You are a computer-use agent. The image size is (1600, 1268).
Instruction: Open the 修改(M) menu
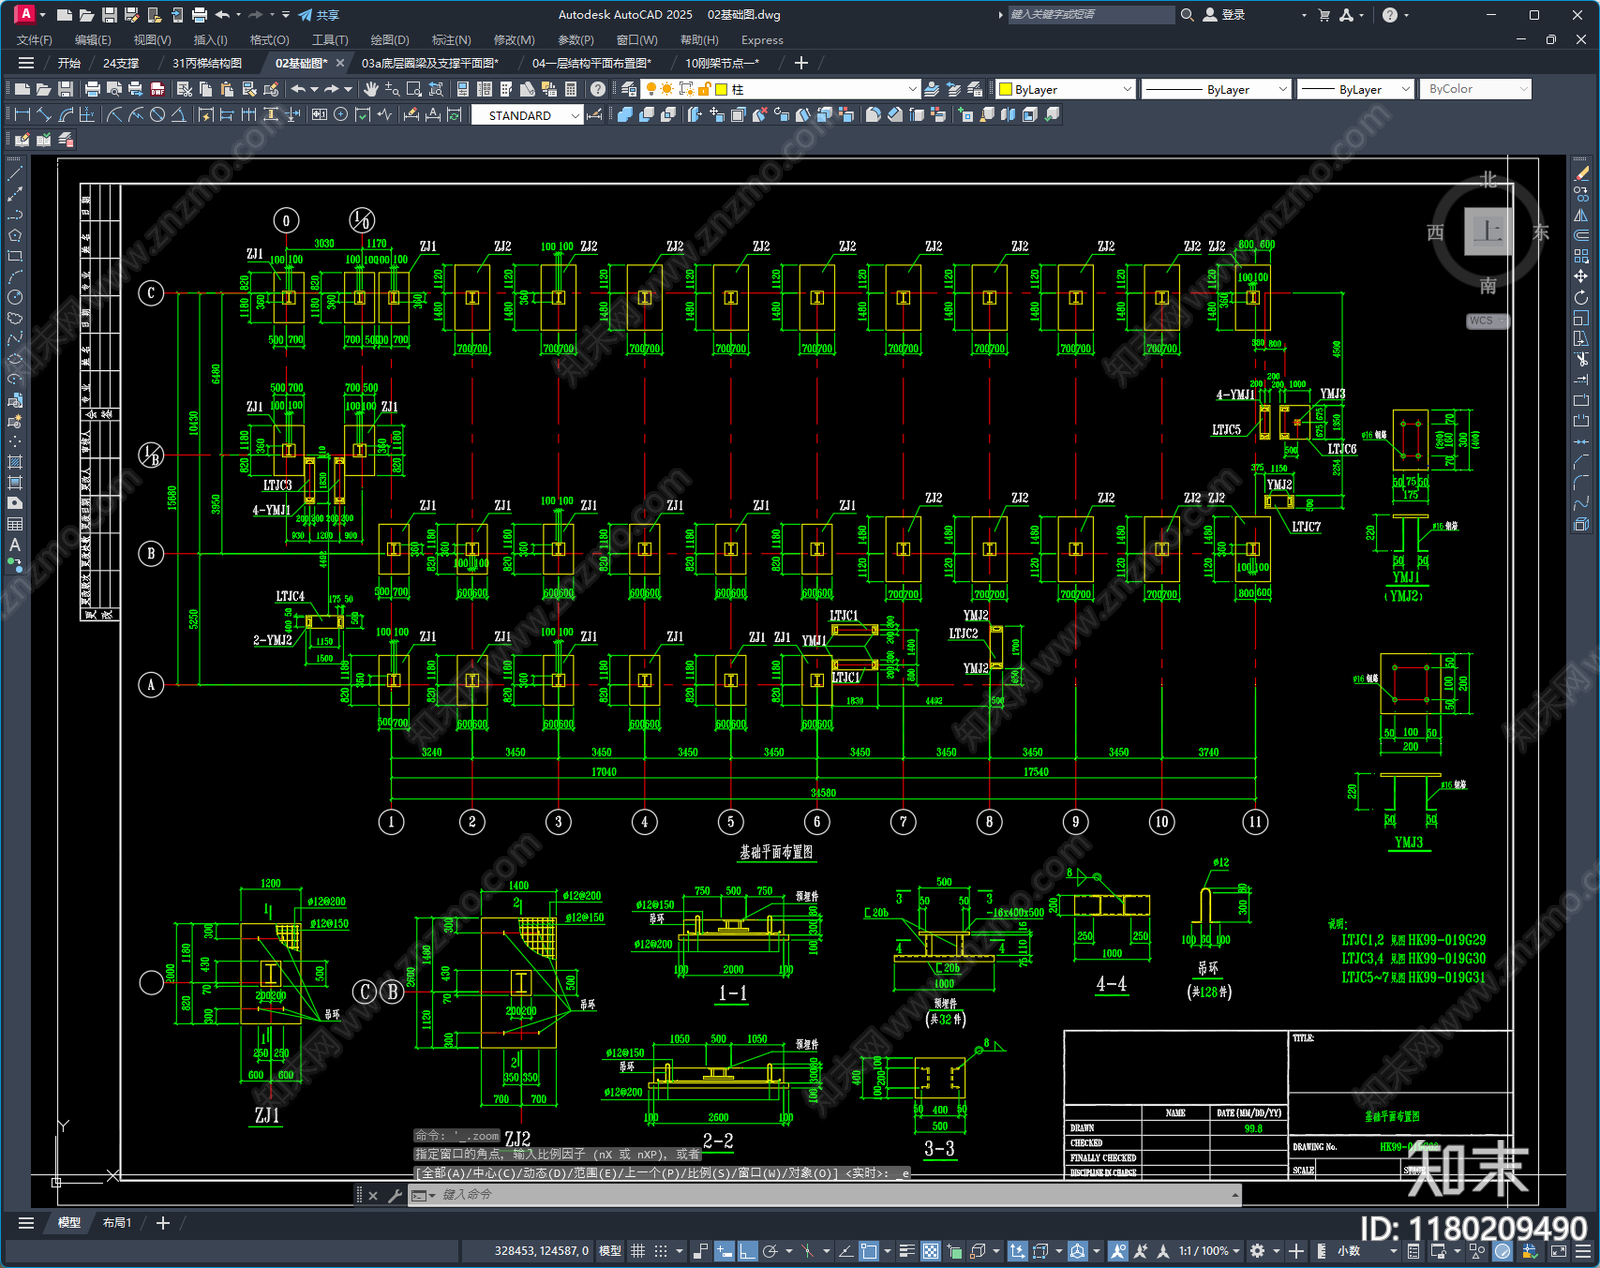point(514,40)
